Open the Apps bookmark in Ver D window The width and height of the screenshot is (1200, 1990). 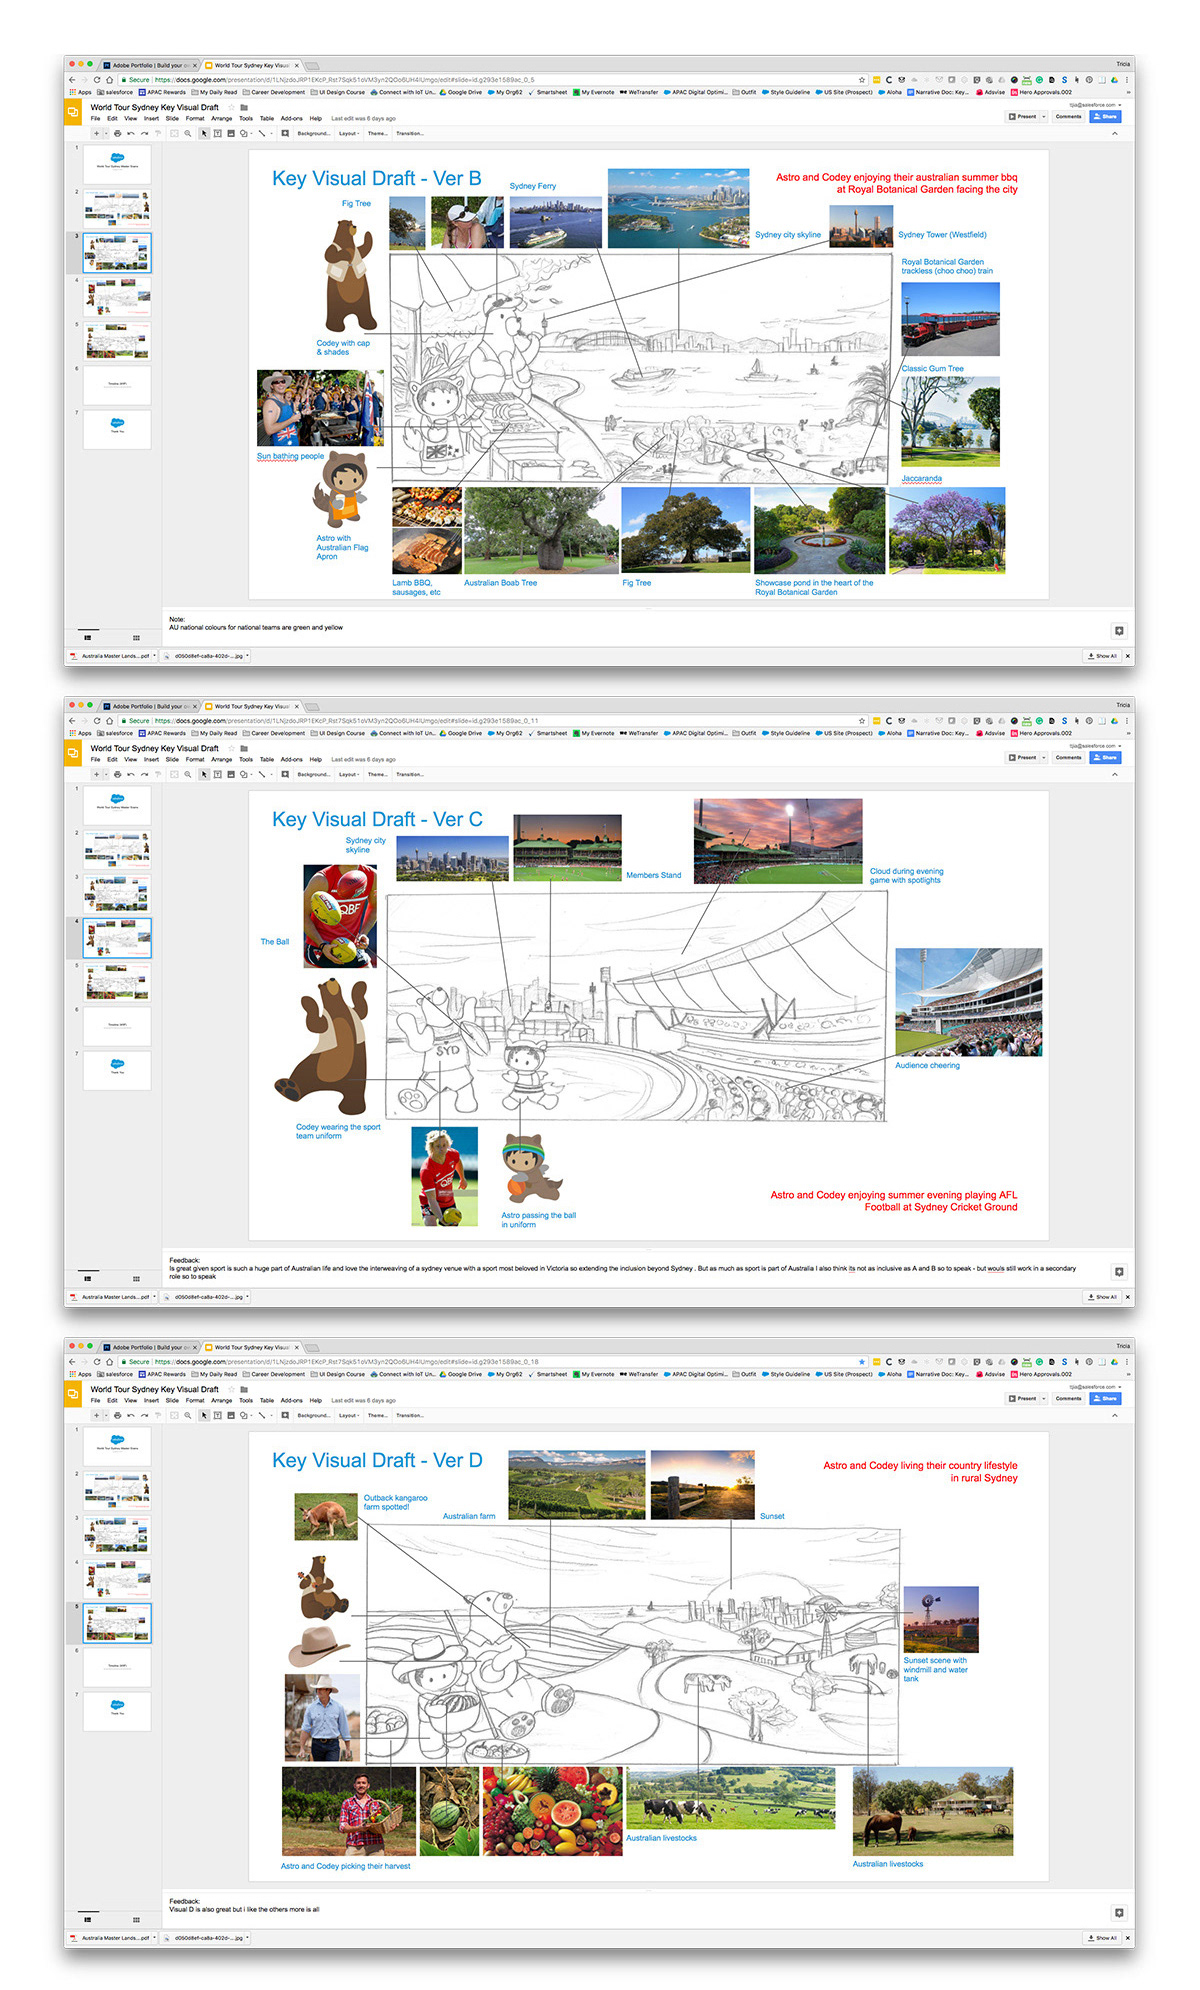coord(80,1374)
